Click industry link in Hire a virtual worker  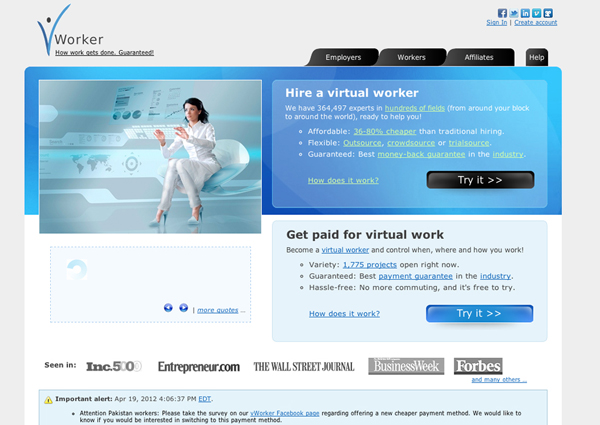click(x=508, y=155)
